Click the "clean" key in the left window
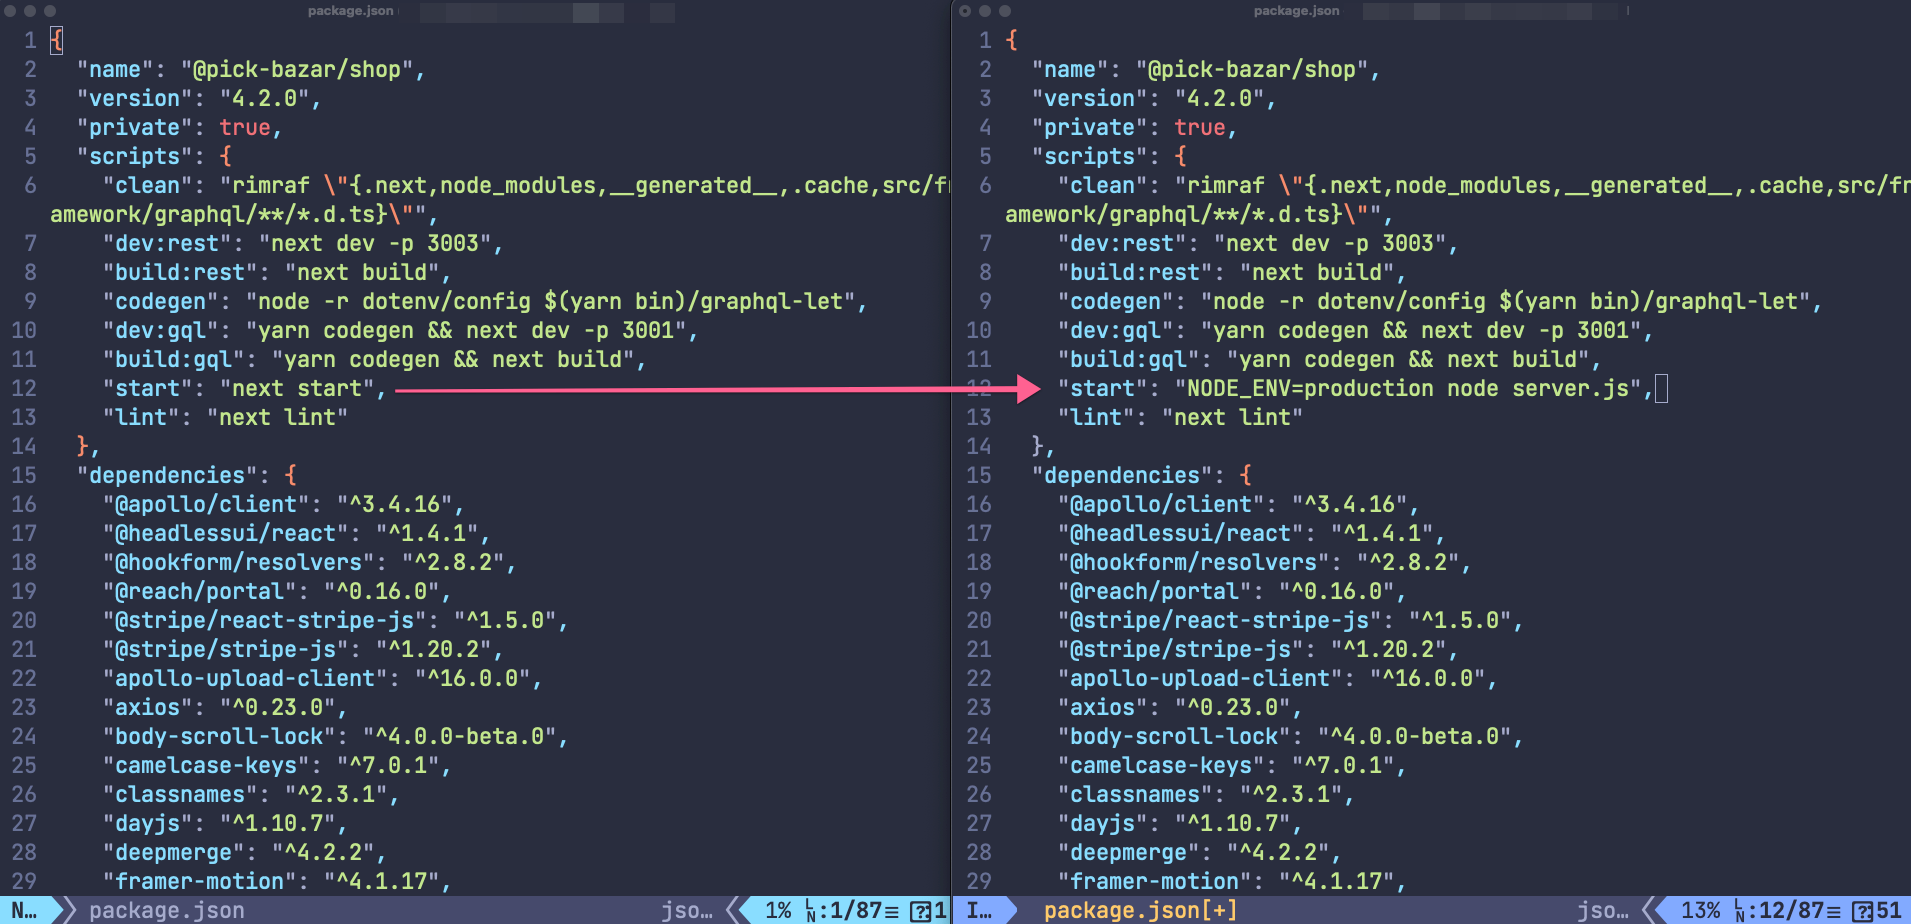Image resolution: width=1911 pixels, height=924 pixels. (148, 185)
